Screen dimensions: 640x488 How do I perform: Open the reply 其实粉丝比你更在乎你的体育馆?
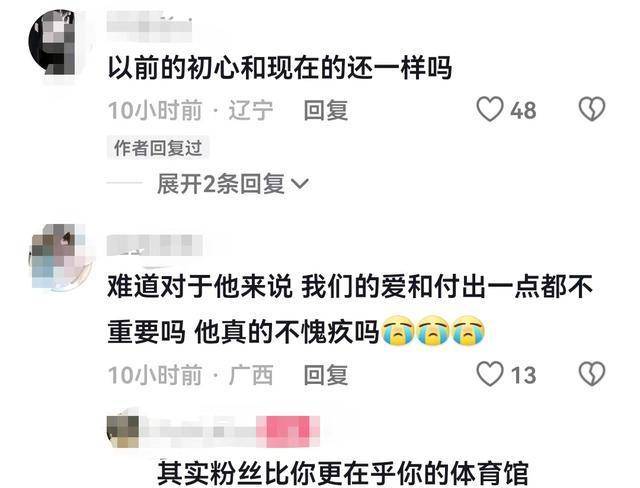pos(343,473)
